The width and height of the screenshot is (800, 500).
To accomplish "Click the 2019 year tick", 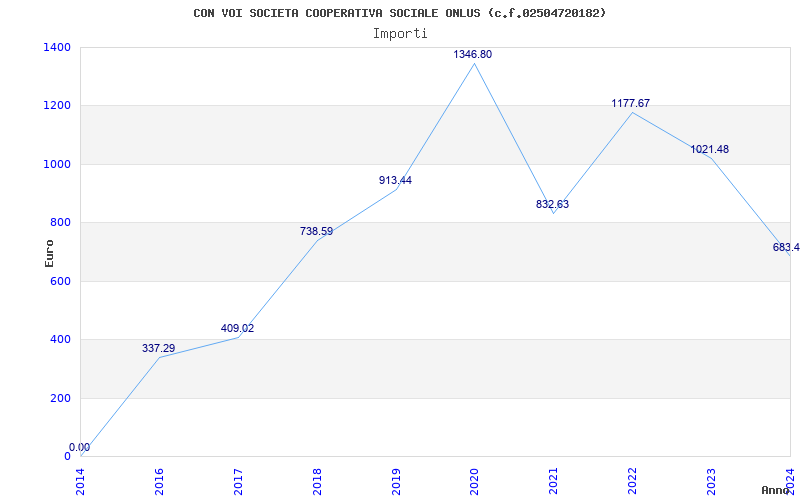I will coord(396,481).
